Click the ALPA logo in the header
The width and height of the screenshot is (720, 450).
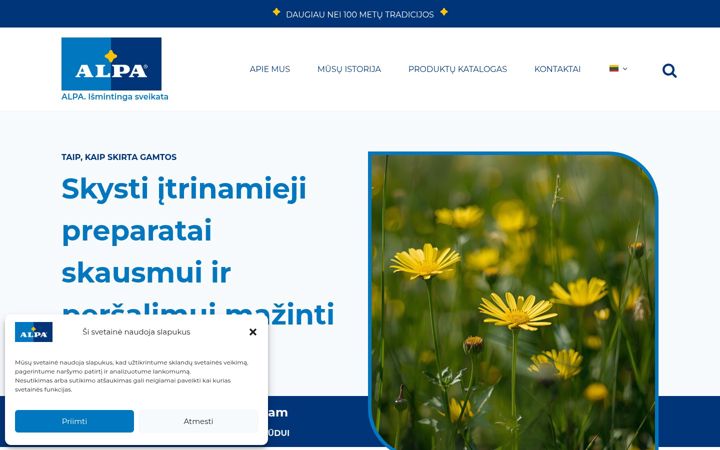112,64
